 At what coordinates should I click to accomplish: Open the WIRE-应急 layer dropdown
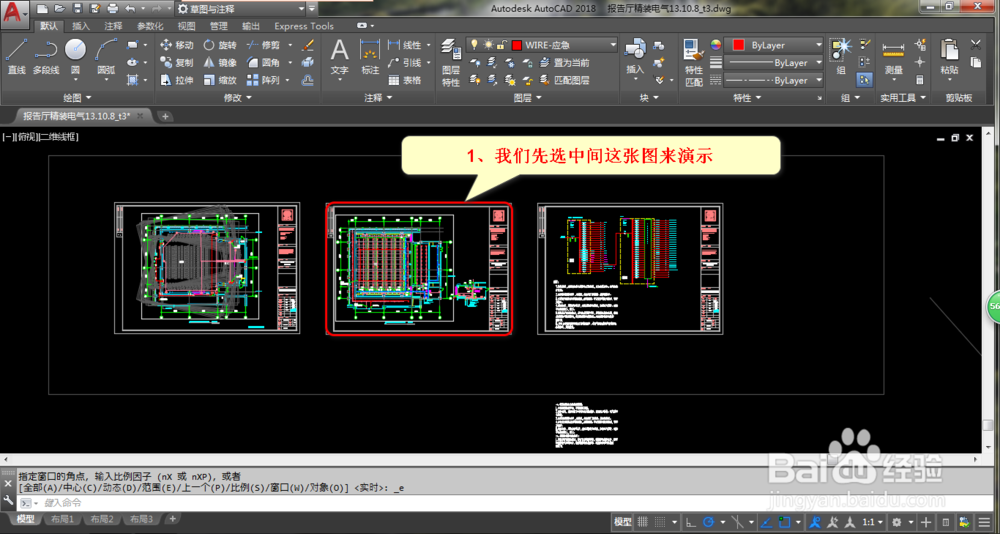point(612,45)
